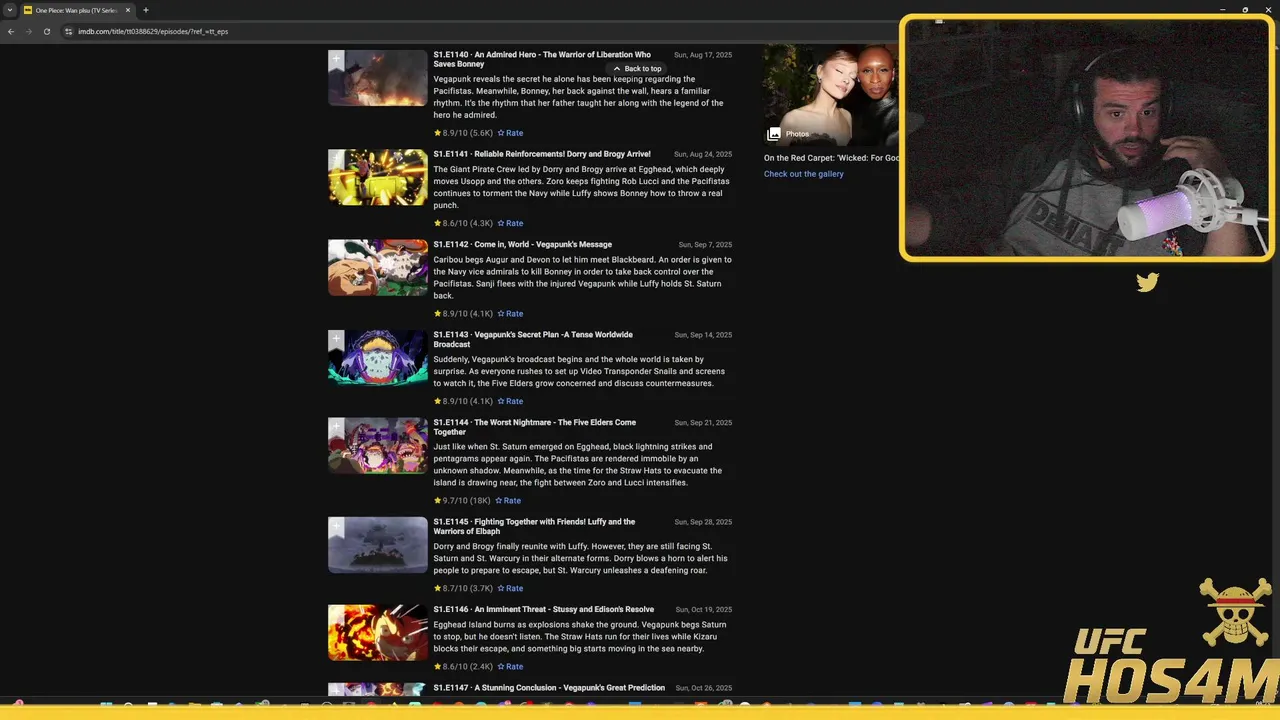Reload the IMDb page

click(46, 31)
